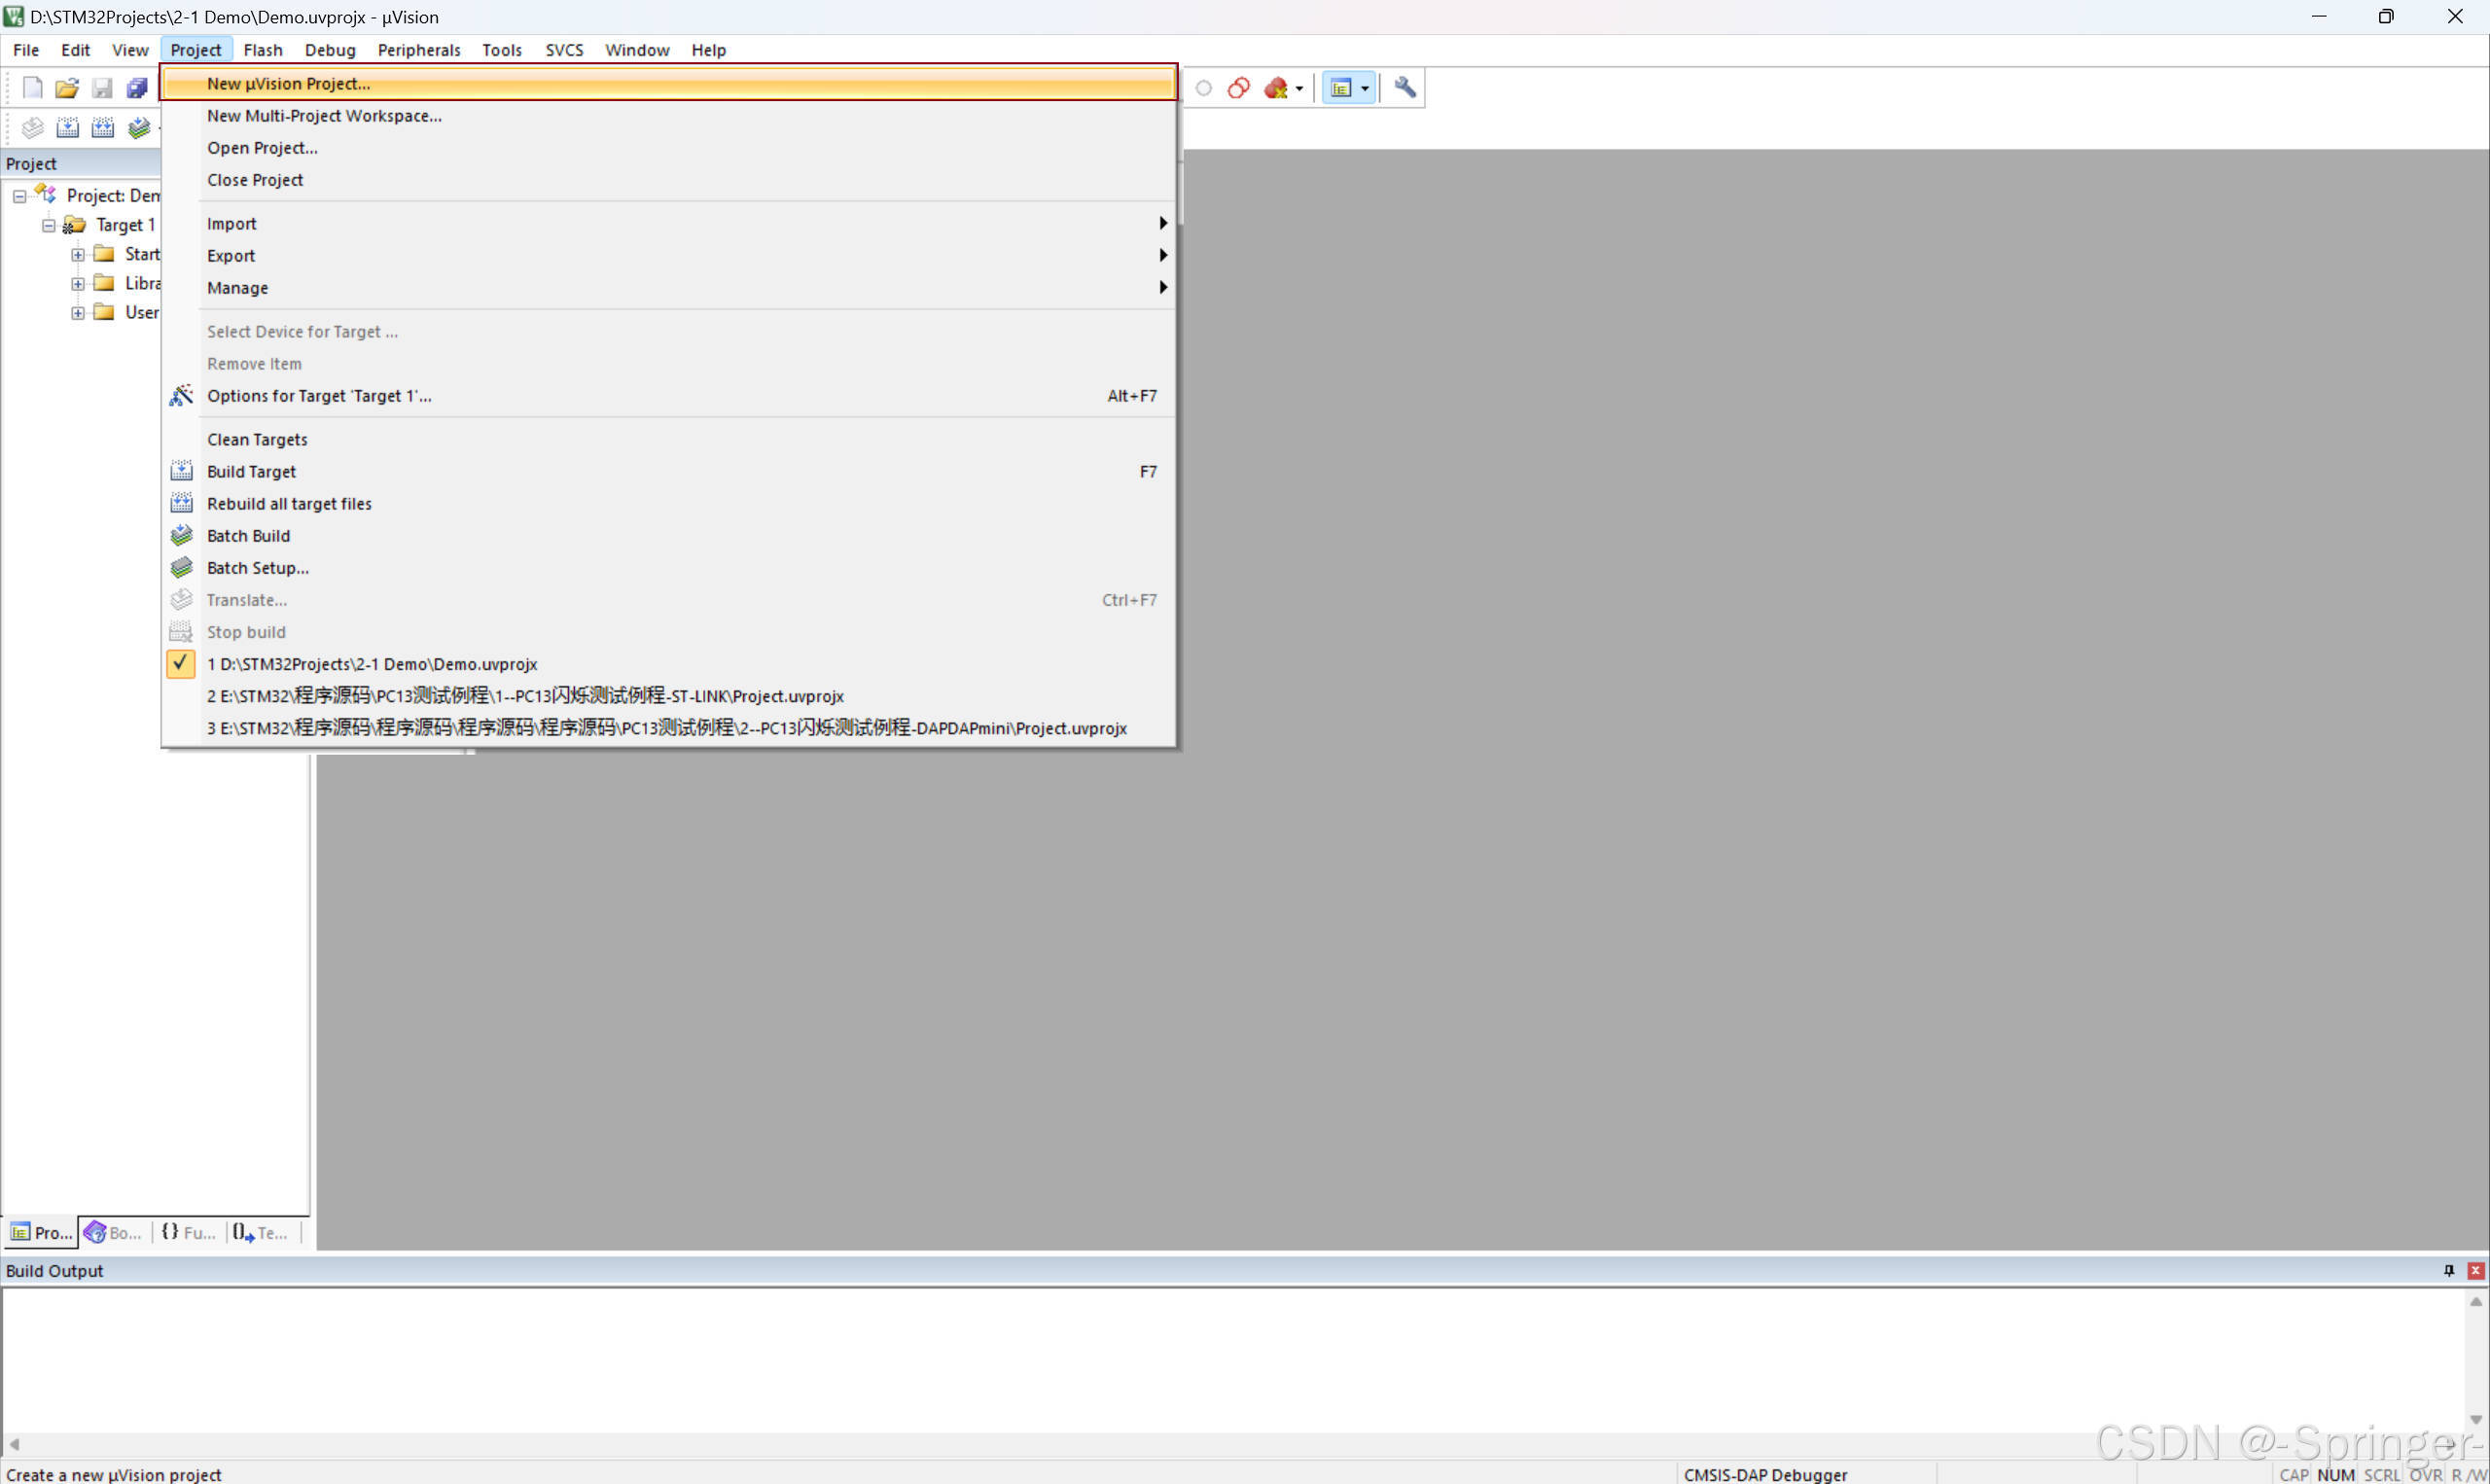
Task: Click the Save All toolbar icon
Action: pos(137,88)
